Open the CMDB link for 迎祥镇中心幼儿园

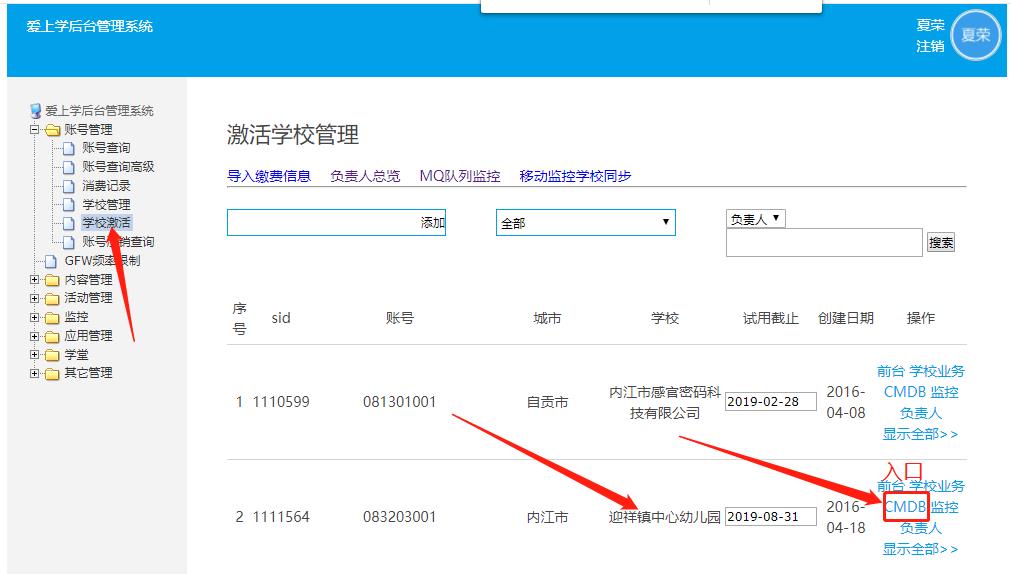tap(905, 507)
